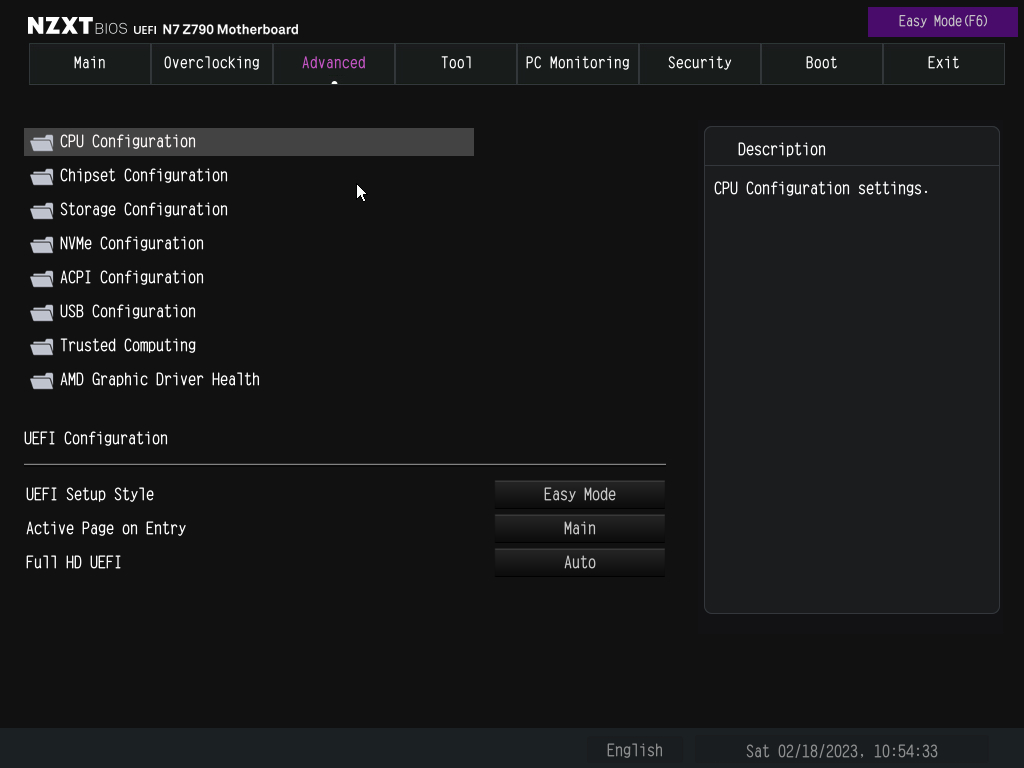Open the AMD Graphic Driver Health folder icon
Screen dimensions: 1024x768
(41, 379)
